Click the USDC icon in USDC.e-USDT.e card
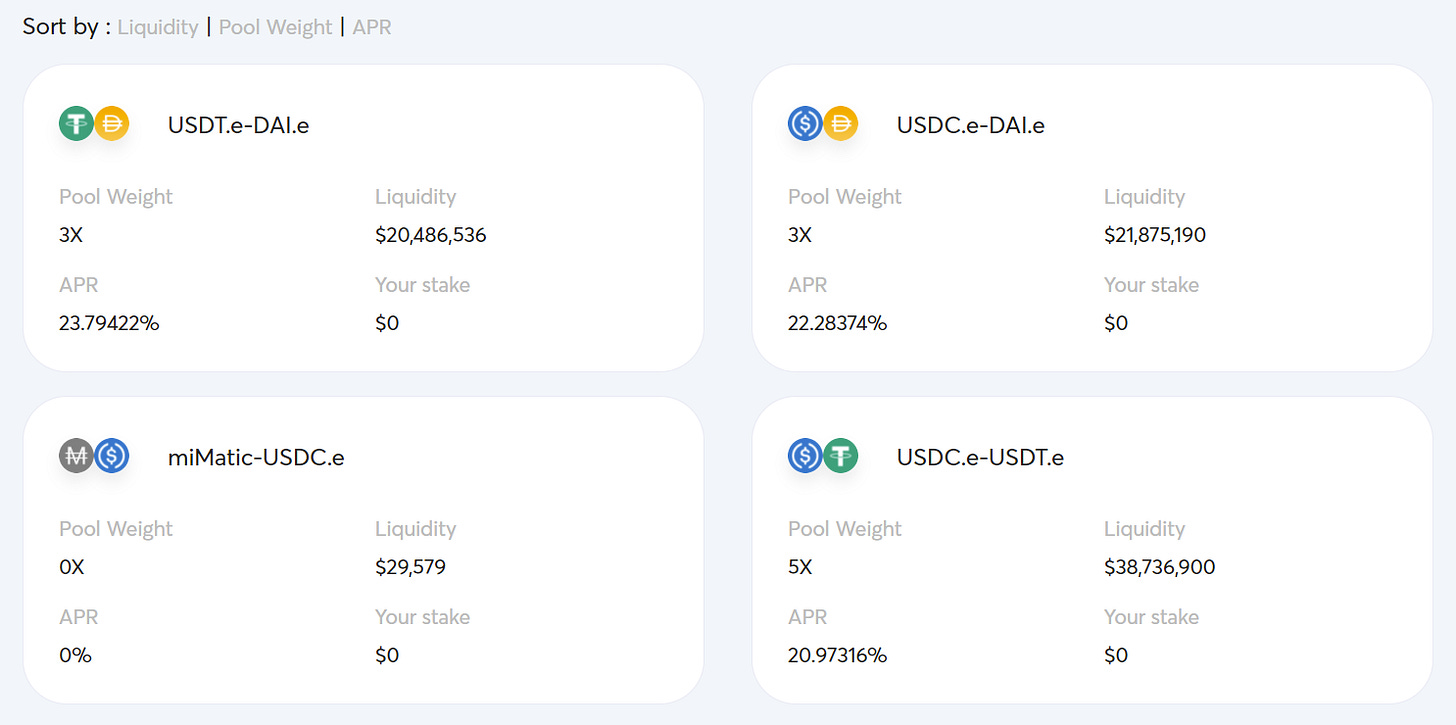 805,456
